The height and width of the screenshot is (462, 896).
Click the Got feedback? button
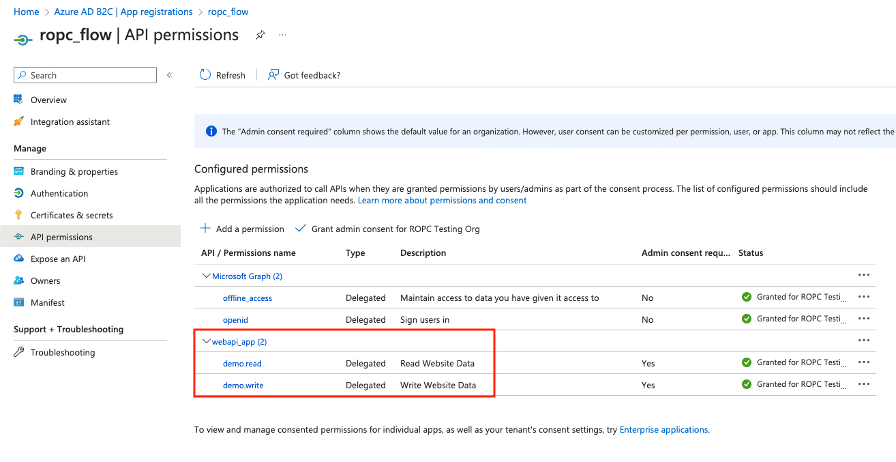point(304,75)
